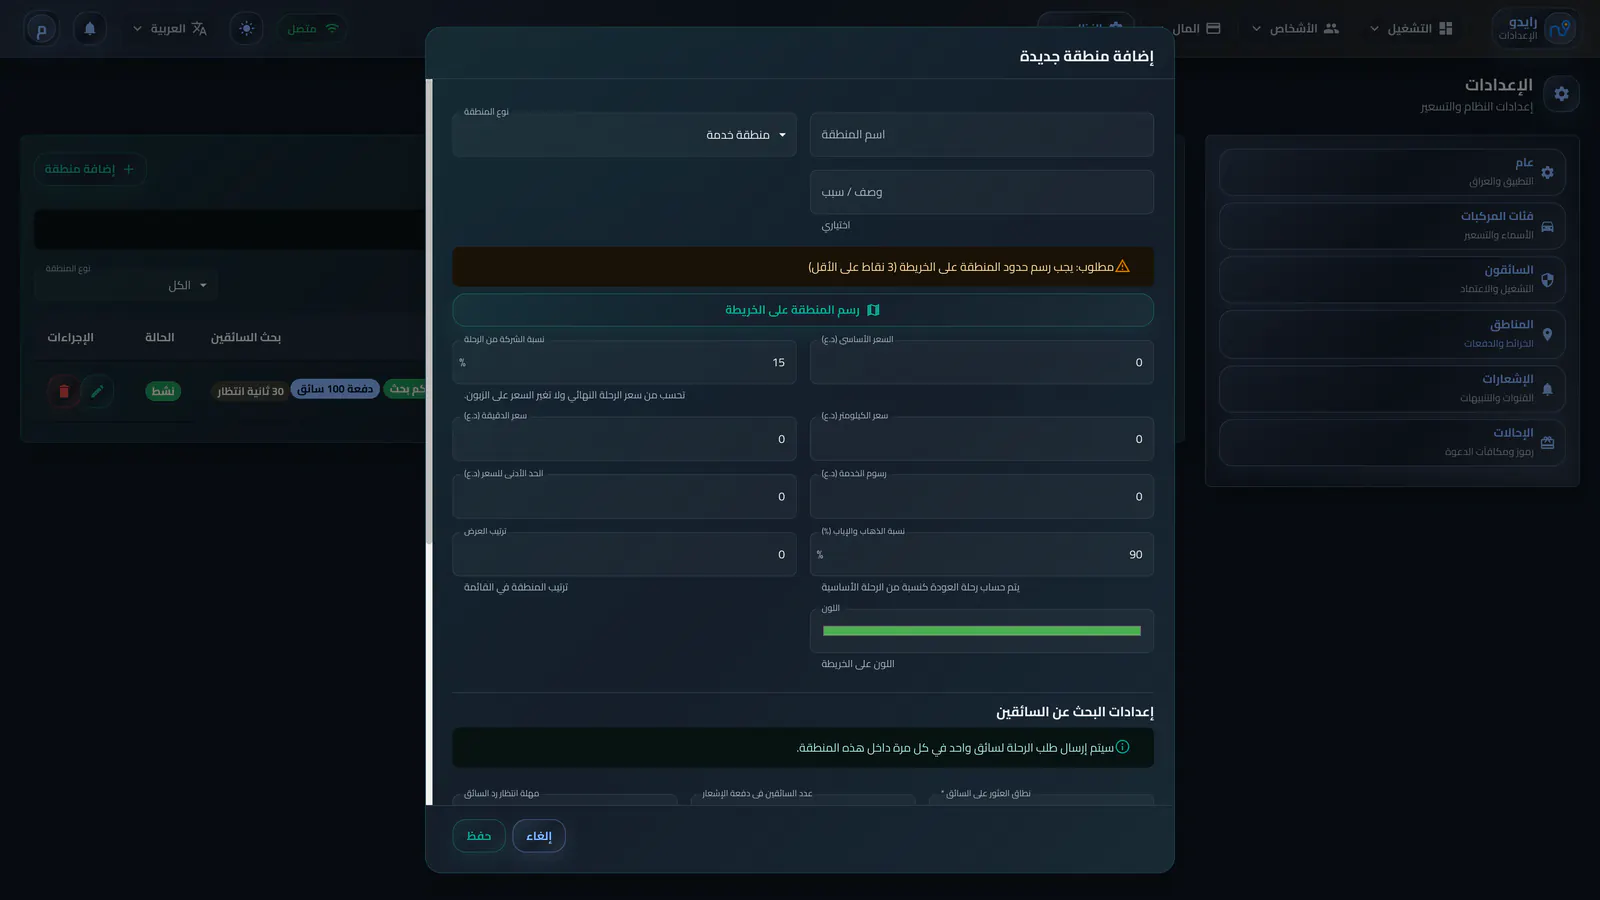The height and width of the screenshot is (900, 1600).
Task: Select the المناطق settings tab
Action: click(x=1392, y=334)
